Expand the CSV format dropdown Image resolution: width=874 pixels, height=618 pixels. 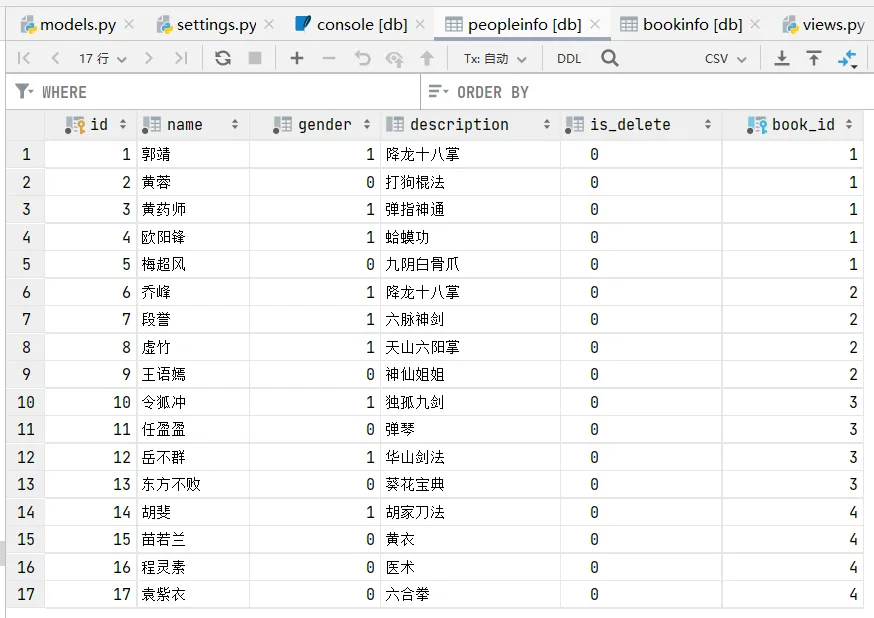(725, 59)
